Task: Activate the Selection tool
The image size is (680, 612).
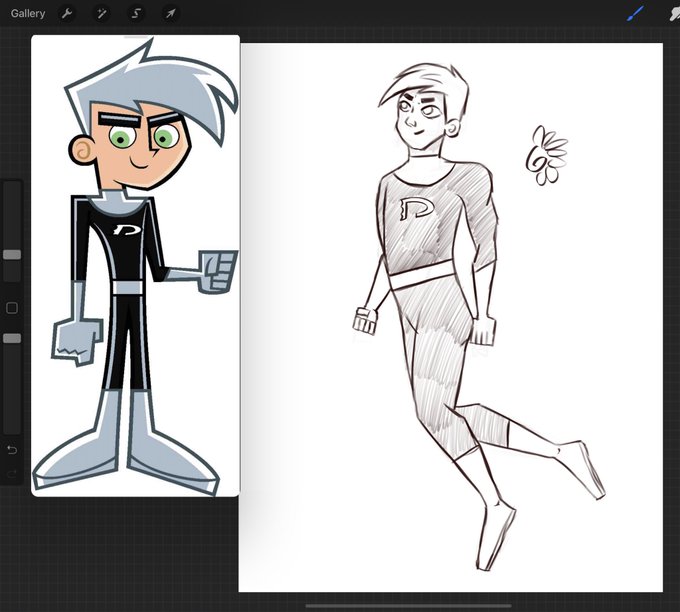Action: coord(136,13)
